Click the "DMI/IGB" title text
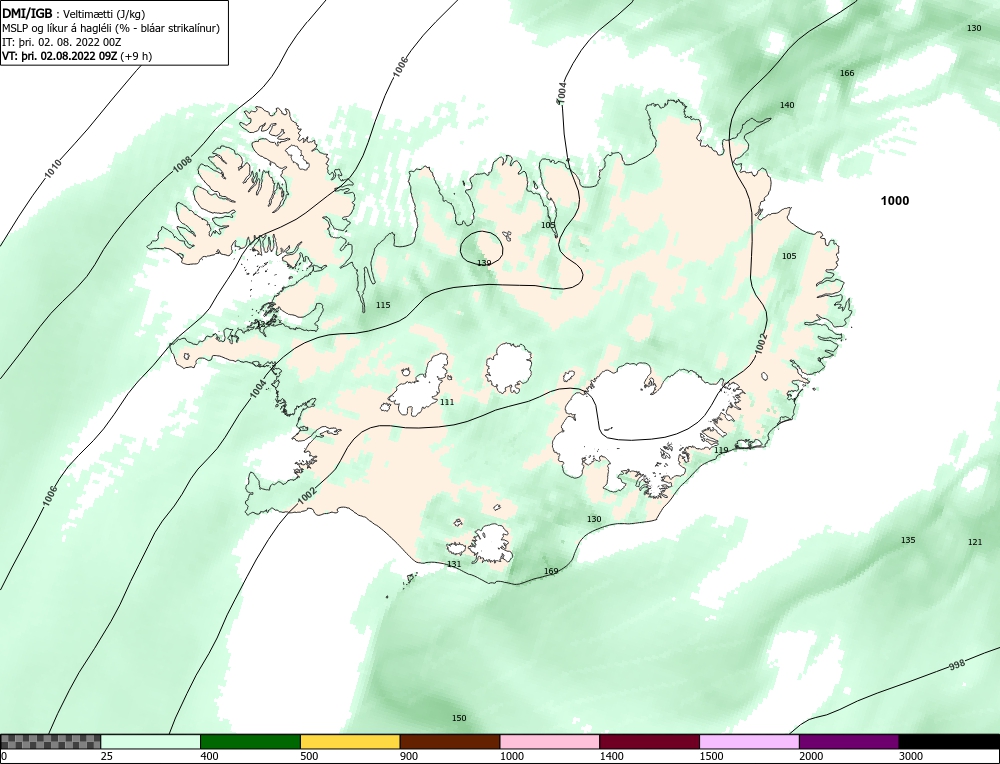Image resolution: width=1000 pixels, height=764 pixels. [x=27, y=13]
